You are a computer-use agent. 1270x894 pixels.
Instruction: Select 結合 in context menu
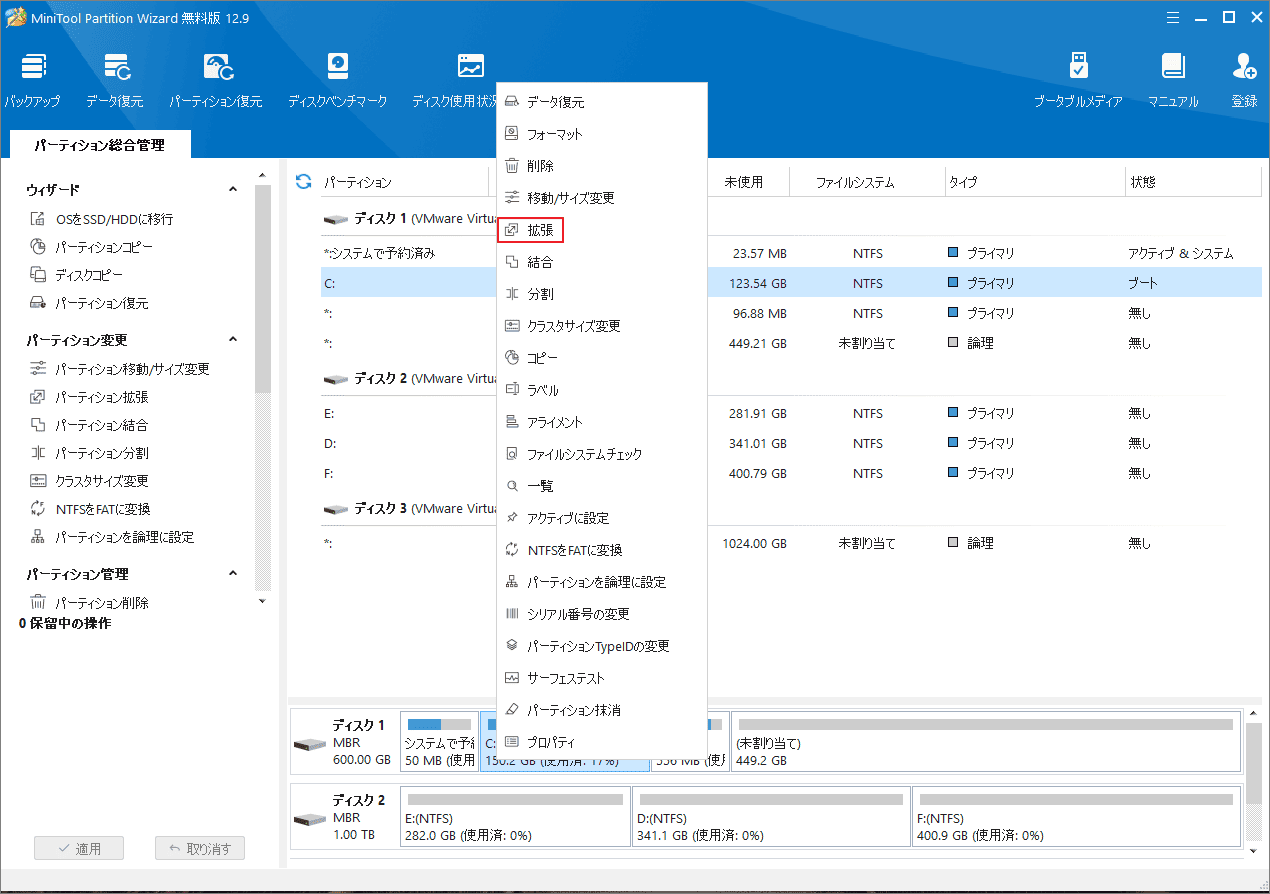(602, 262)
